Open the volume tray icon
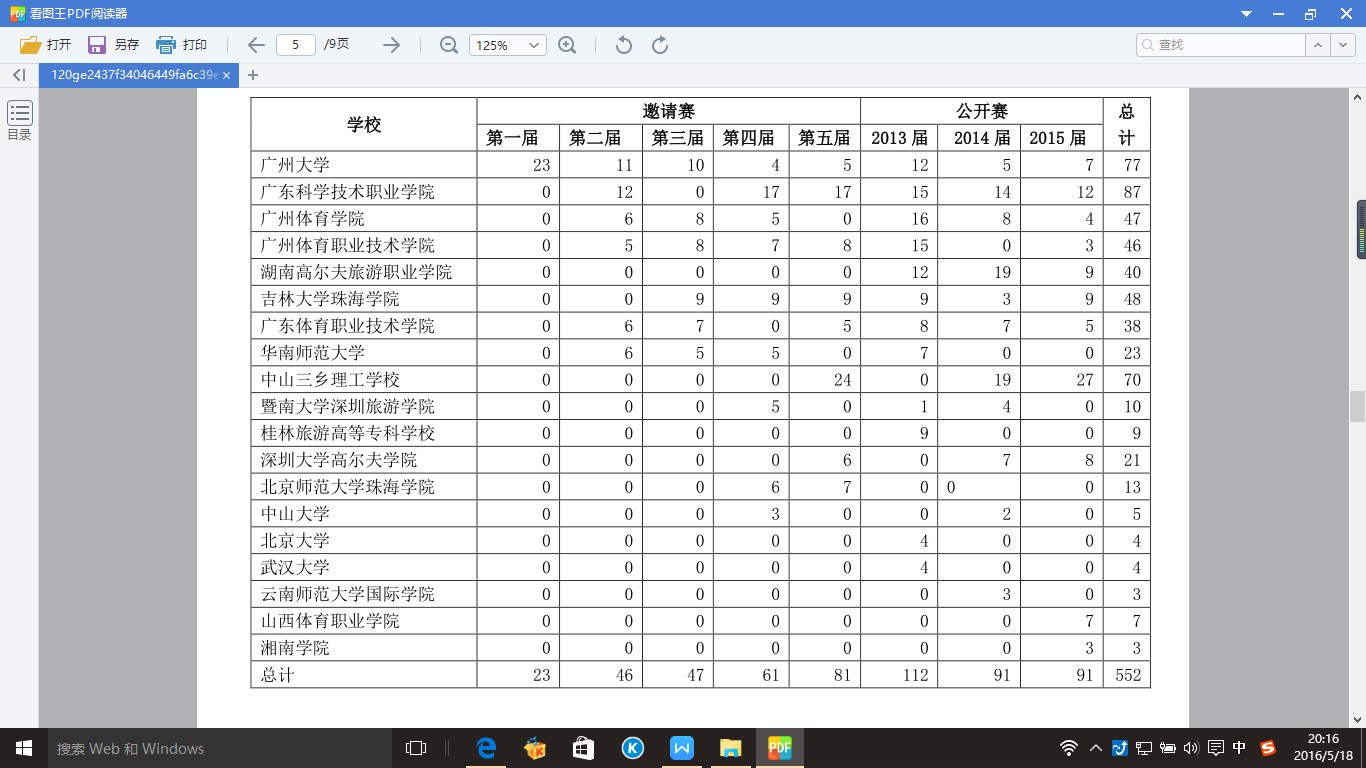Viewport: 1366px width, 768px height. tap(1190, 748)
